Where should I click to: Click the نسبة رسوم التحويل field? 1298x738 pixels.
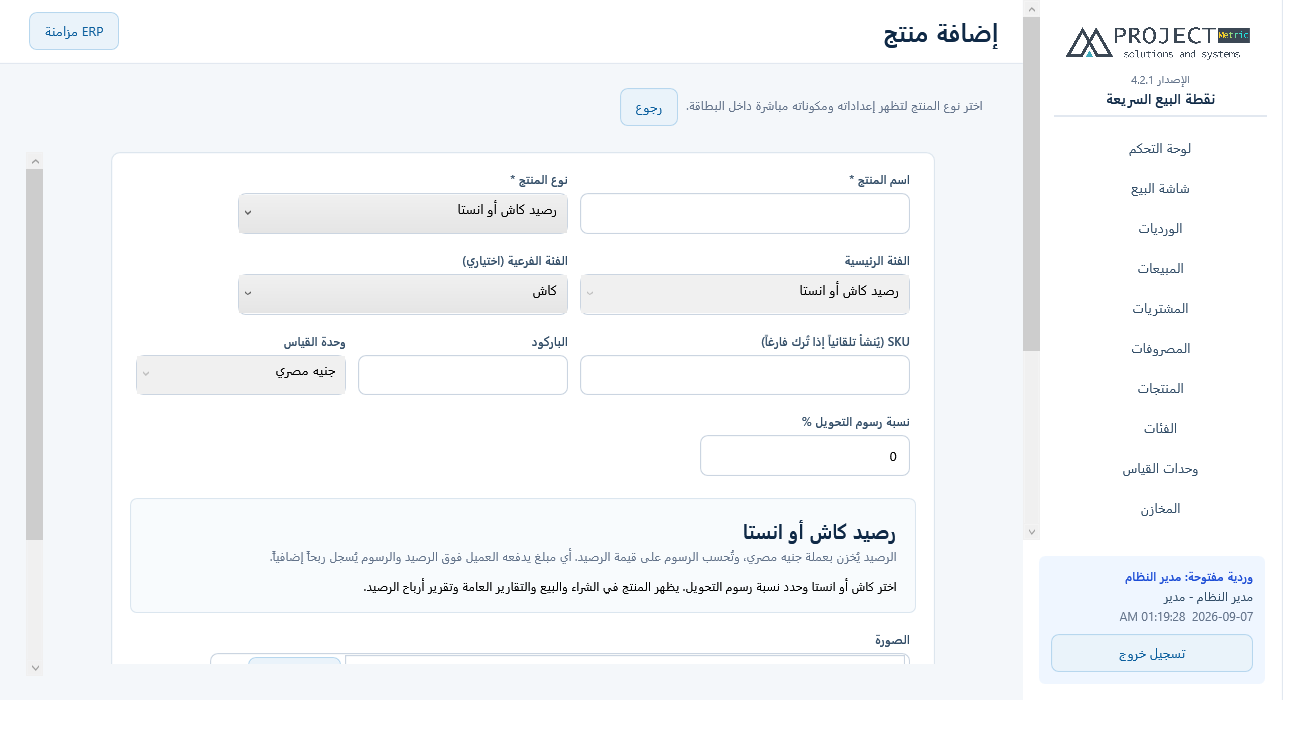click(x=805, y=456)
